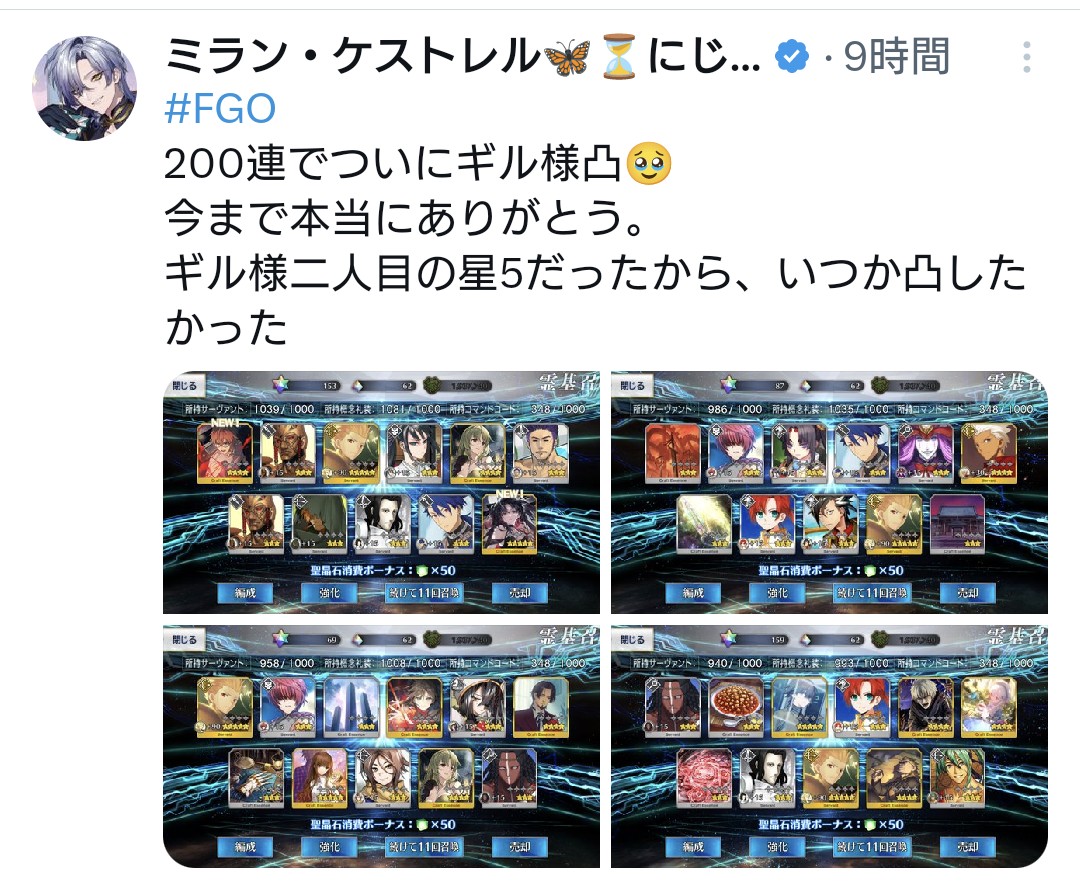Screen dimensions: 1080x884
Task: Click the hourglass emoji in the username
Action: pyautogui.click(x=619, y=58)
